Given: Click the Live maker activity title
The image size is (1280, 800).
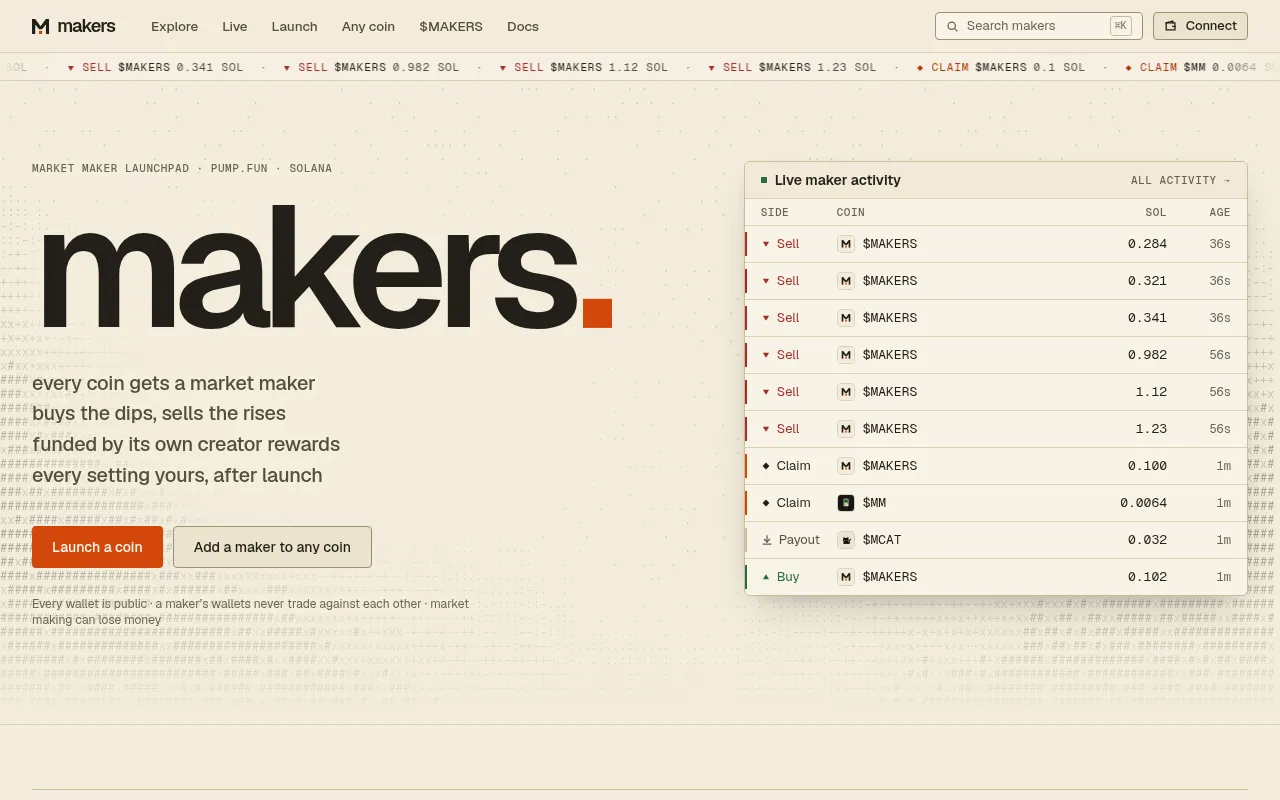Looking at the screenshot, I should [838, 180].
